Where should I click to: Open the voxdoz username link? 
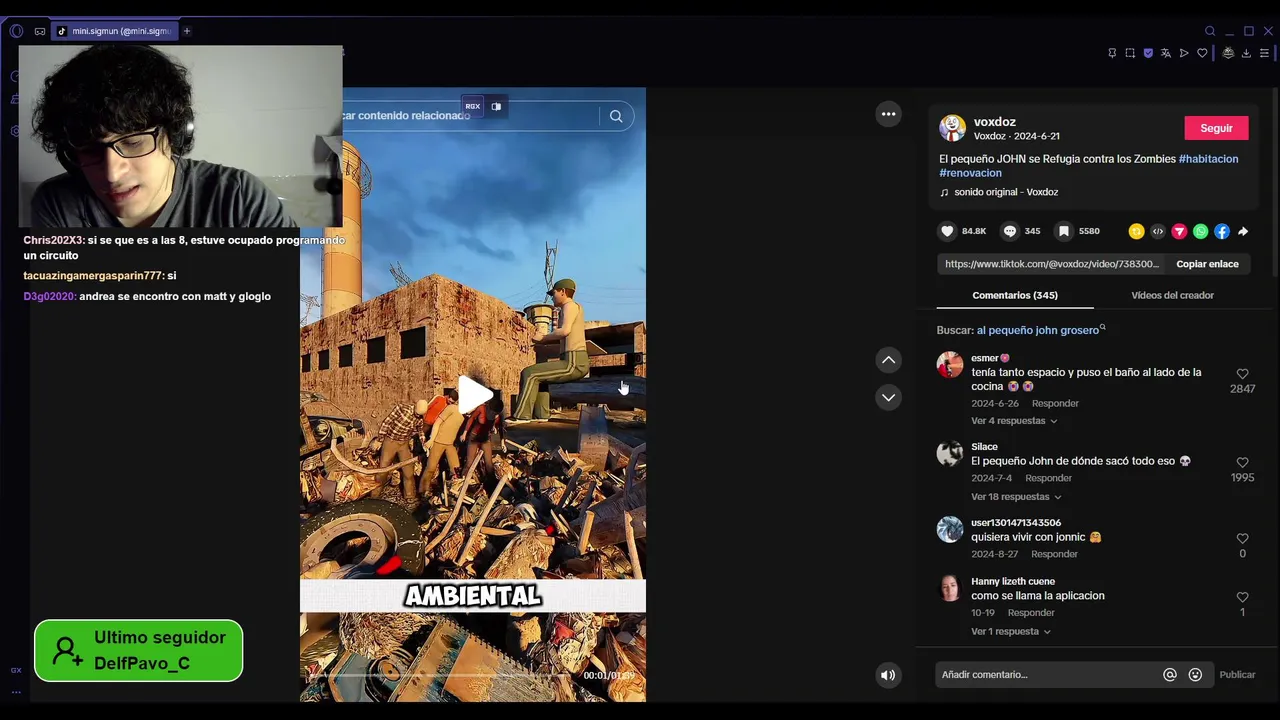click(x=995, y=122)
